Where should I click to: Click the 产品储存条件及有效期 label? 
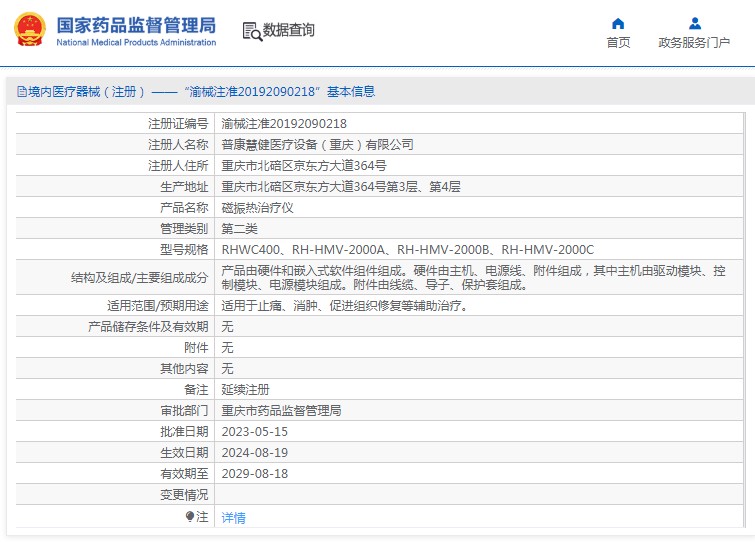point(148,327)
